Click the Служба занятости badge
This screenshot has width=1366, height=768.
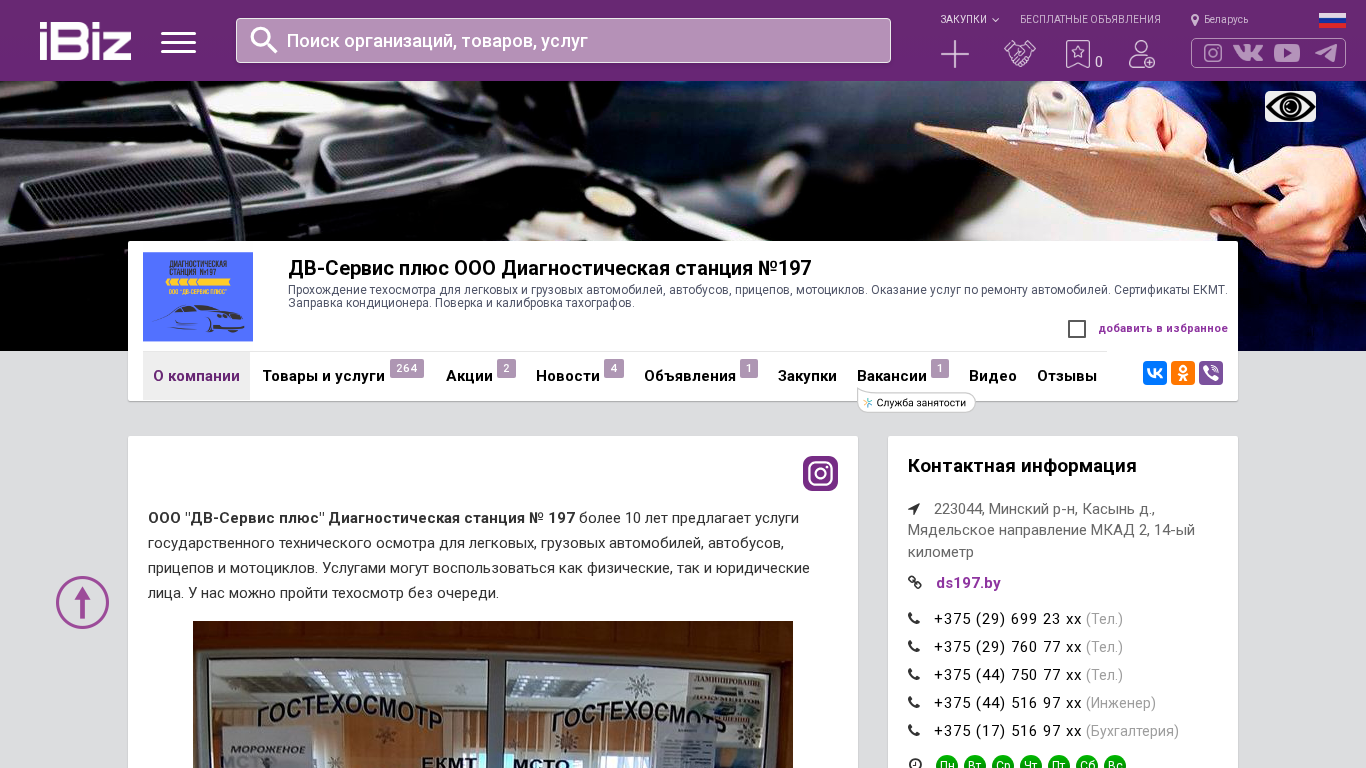click(916, 402)
